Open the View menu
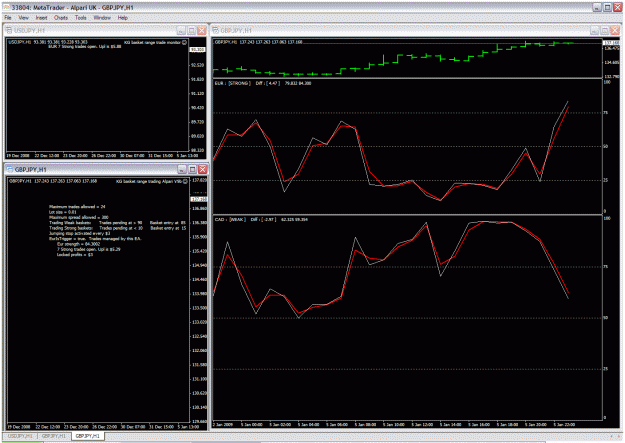This screenshot has height=443, width=625. click(24, 18)
